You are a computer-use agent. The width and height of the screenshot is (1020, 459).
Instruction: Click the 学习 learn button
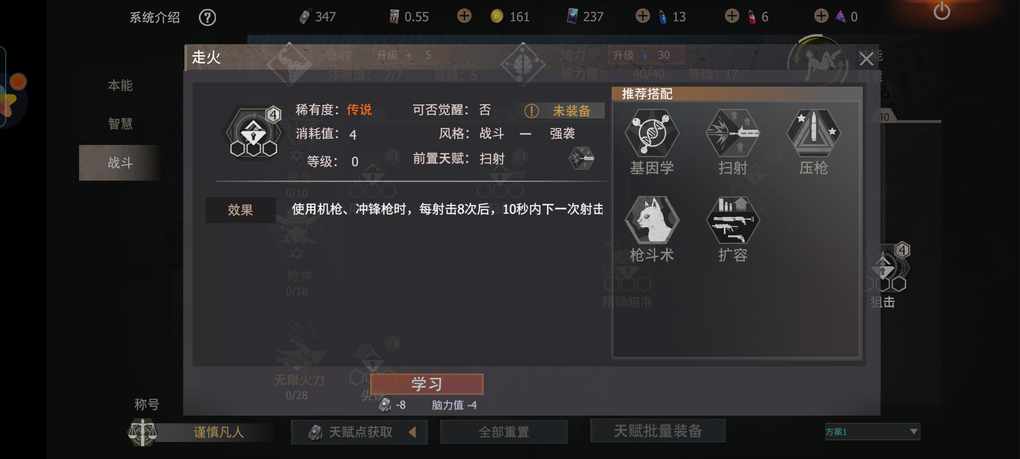[x=427, y=384]
